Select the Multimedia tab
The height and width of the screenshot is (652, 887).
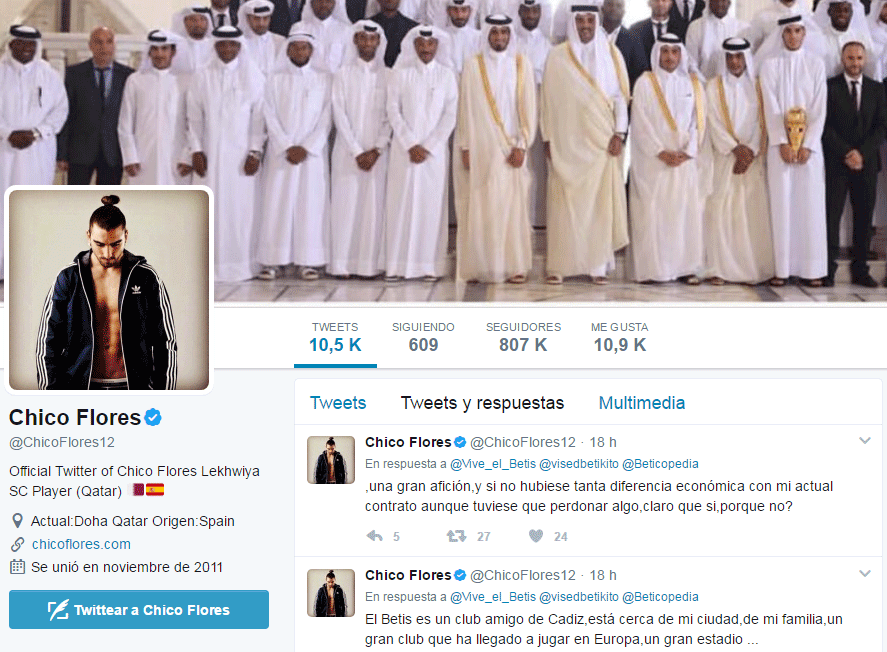[x=641, y=403]
